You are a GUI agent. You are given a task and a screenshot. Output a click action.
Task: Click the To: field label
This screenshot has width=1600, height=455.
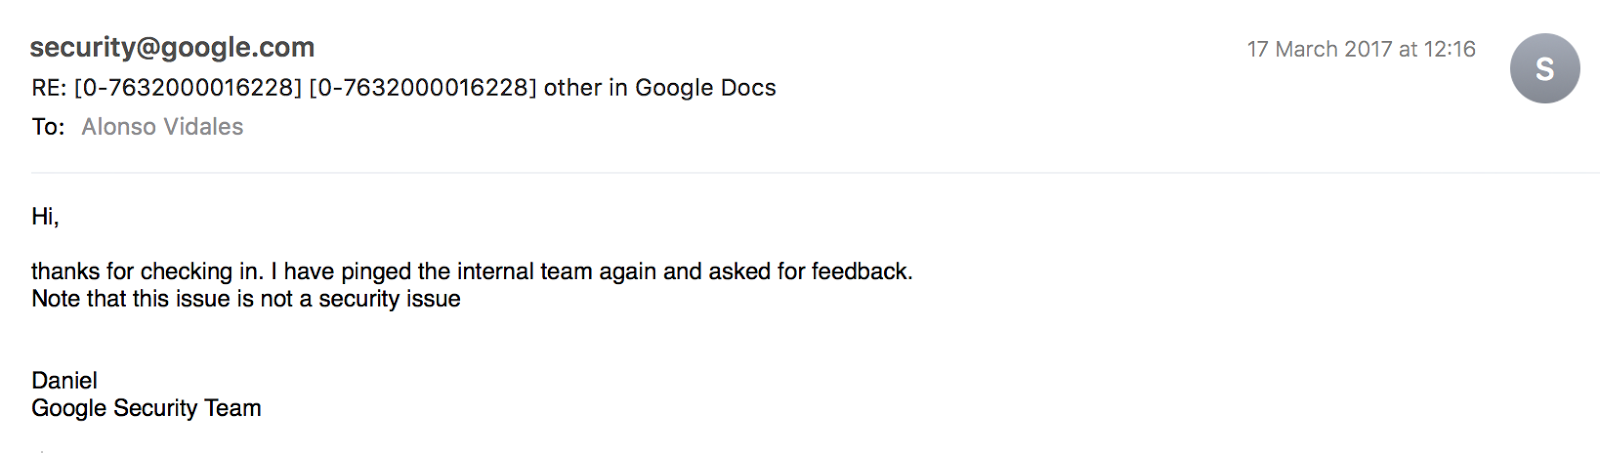click(x=48, y=127)
